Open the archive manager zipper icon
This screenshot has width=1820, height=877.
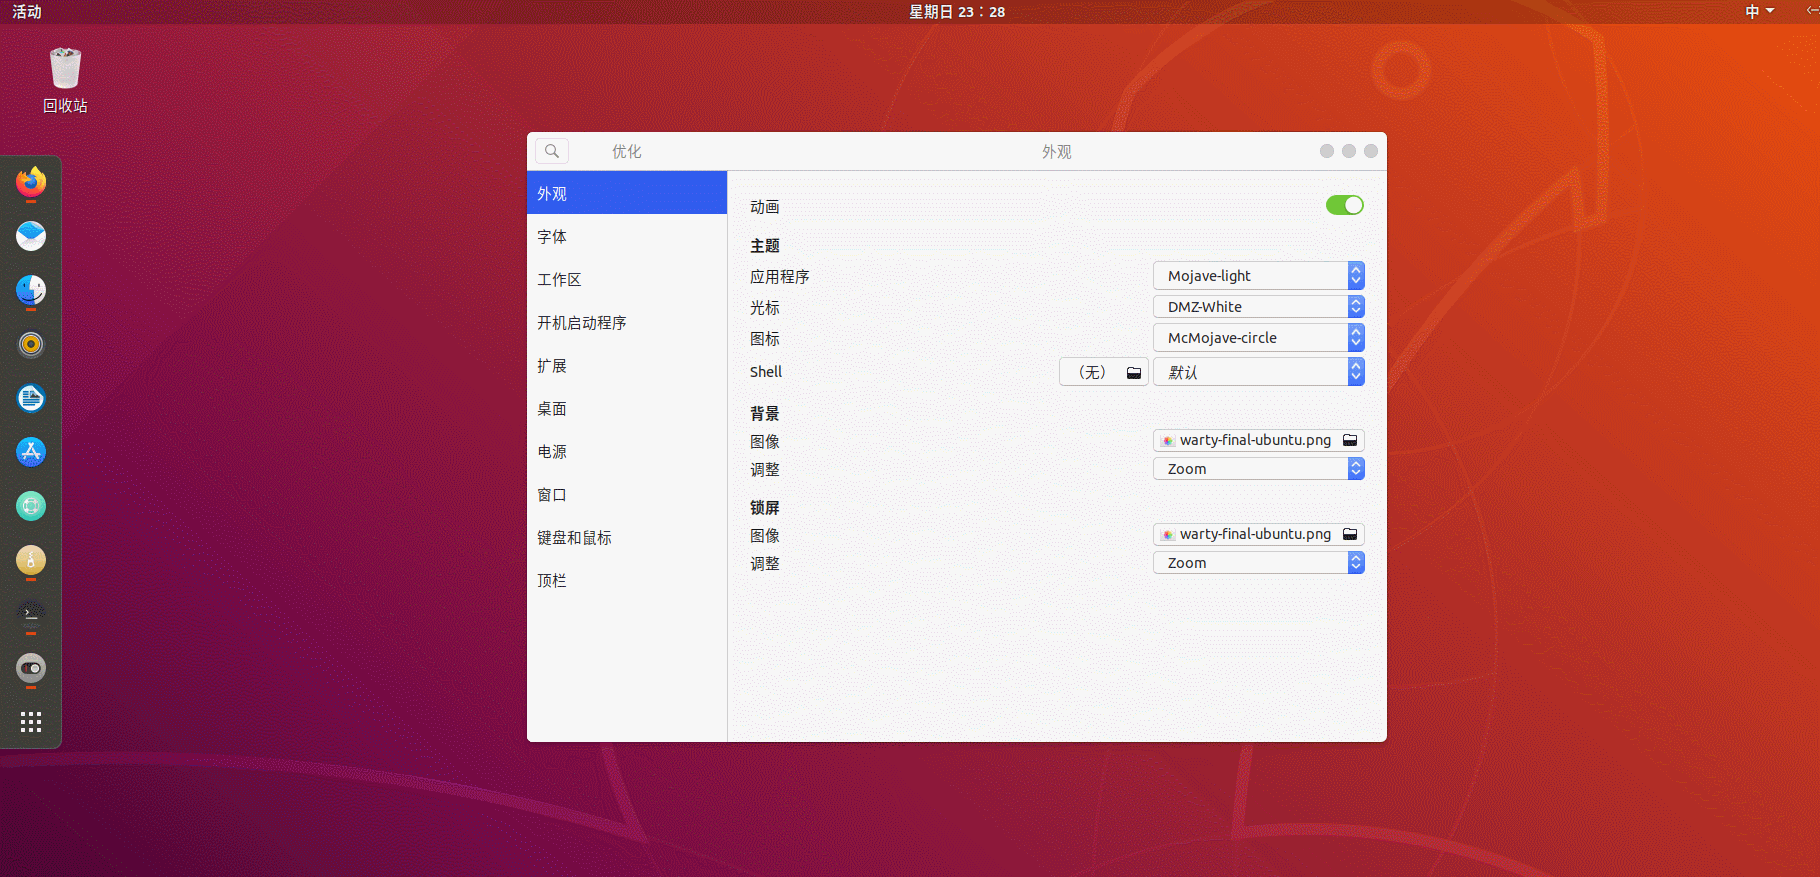(31, 560)
